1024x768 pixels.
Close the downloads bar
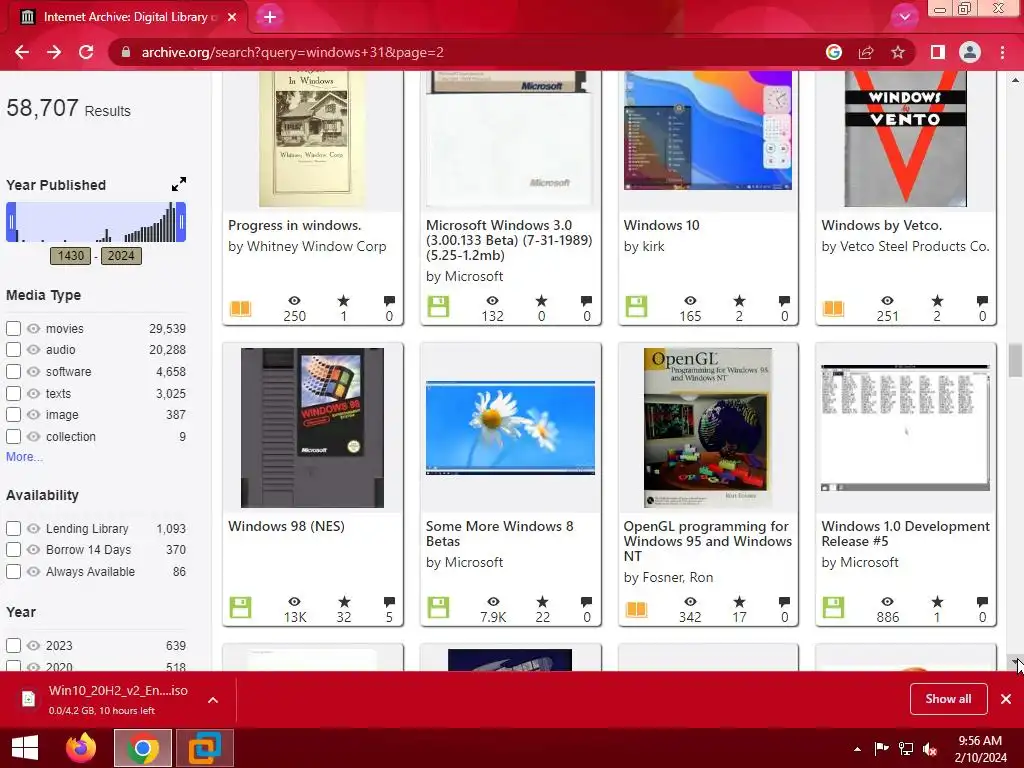pos(1006,699)
